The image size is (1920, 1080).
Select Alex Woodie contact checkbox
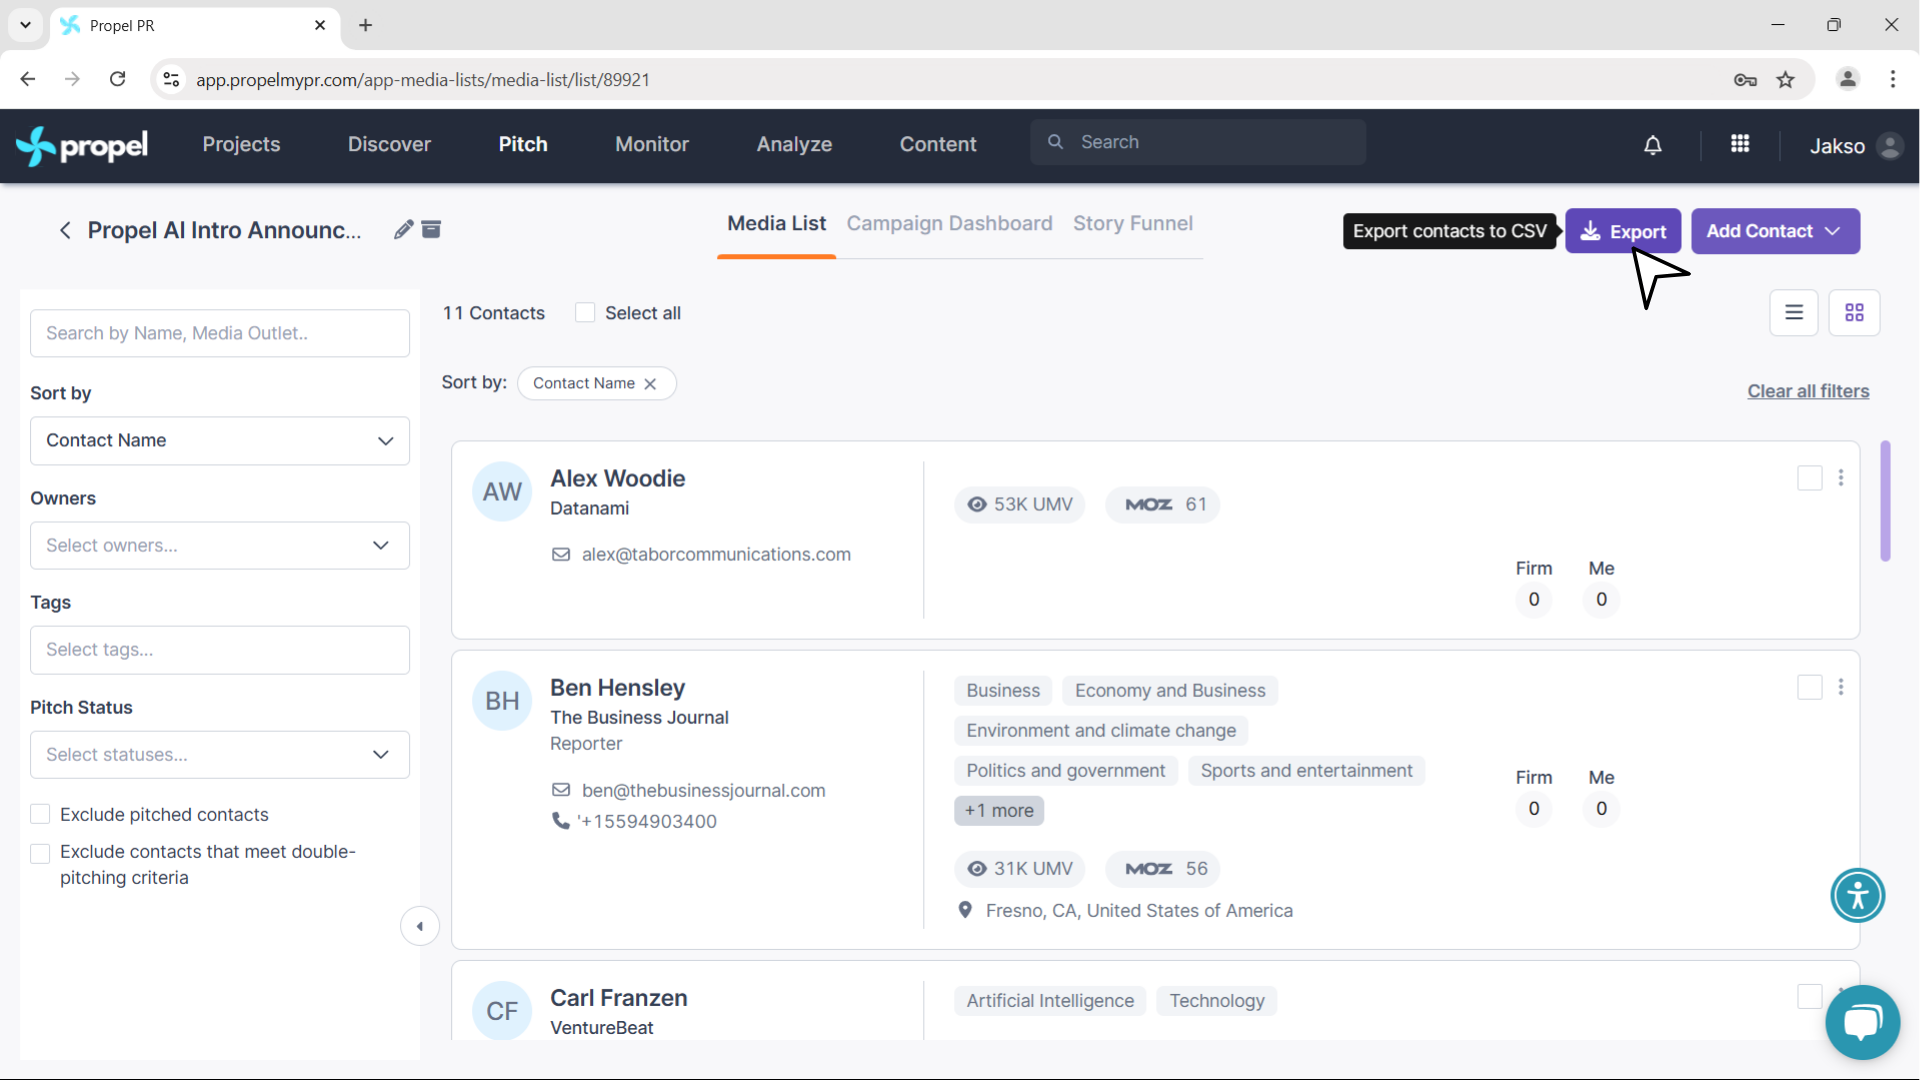point(1810,478)
